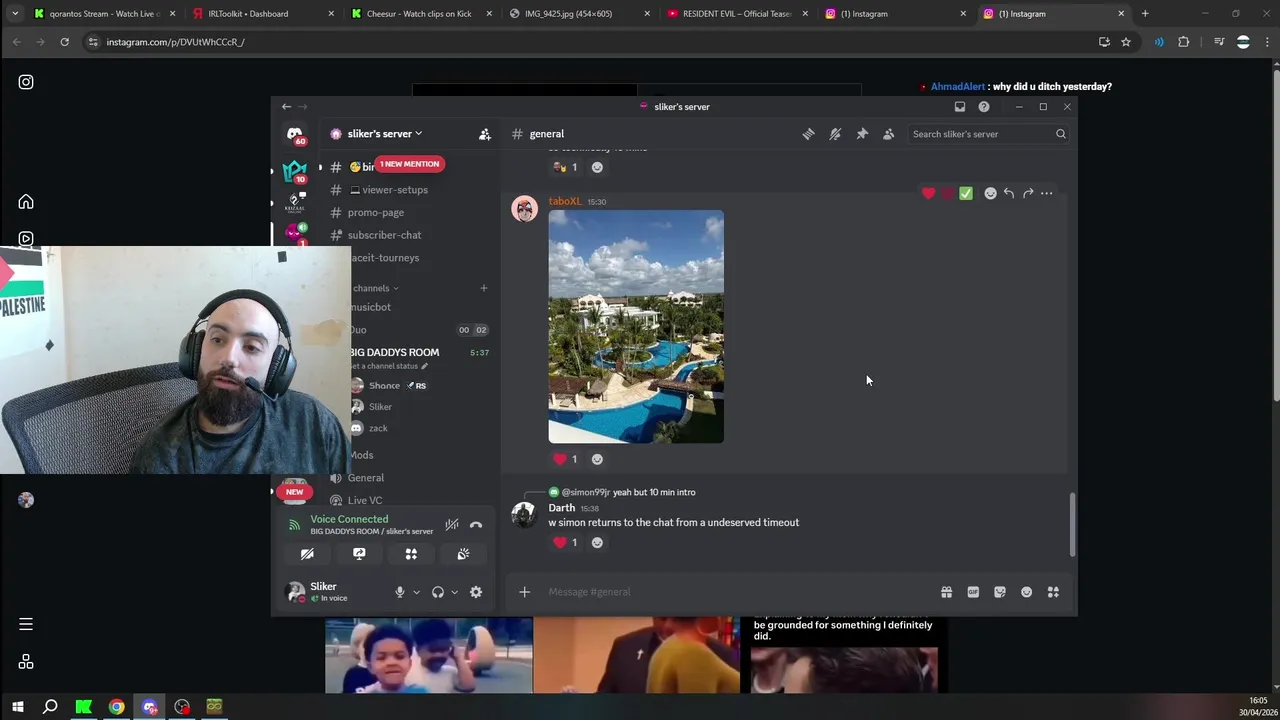Click the Discord chat scrollbar thumb
Screen dimensions: 1280x720
pyautogui.click(x=1072, y=524)
